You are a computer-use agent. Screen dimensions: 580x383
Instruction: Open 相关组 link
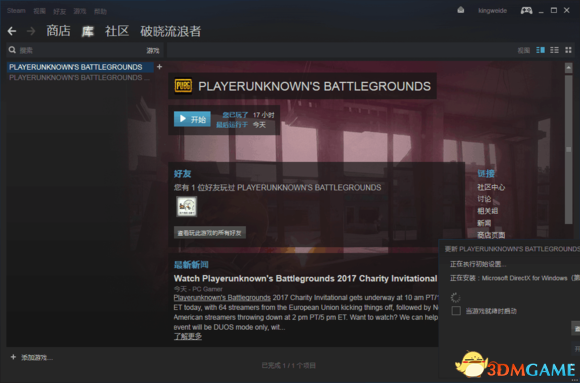click(488, 211)
